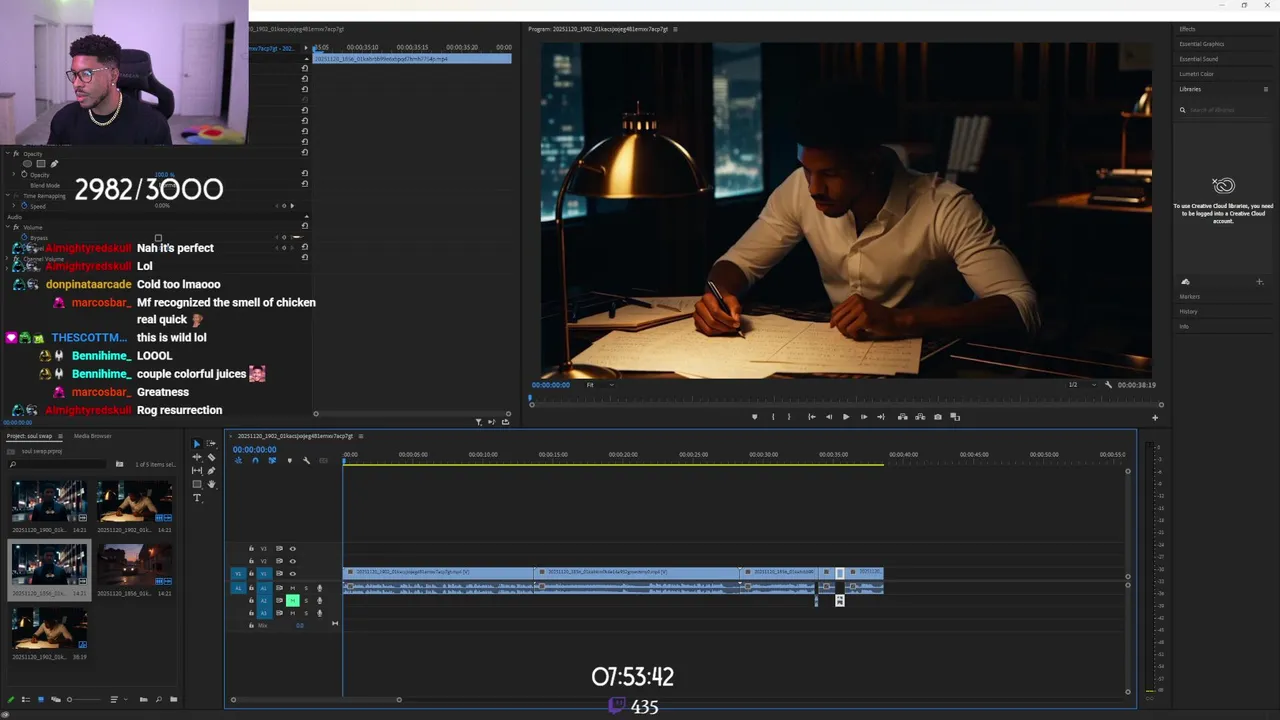
Task: Click the Mark Out button in Program monitor
Action: (x=789, y=417)
